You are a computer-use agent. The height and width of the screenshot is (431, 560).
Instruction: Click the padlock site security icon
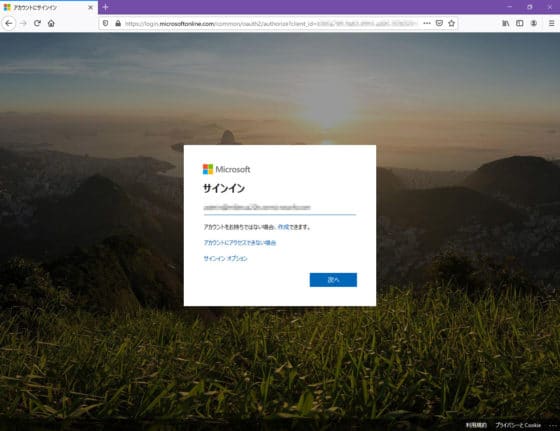point(118,23)
